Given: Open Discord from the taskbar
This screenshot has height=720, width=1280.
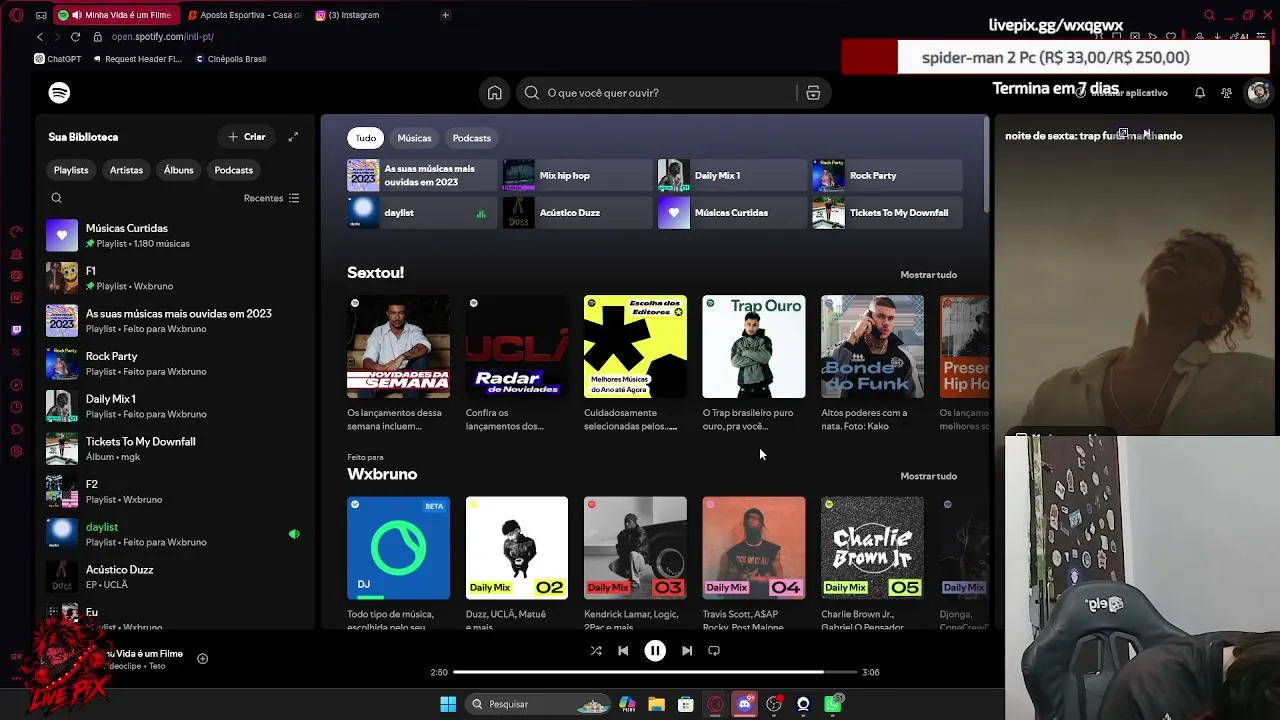Looking at the screenshot, I should pyautogui.click(x=744, y=704).
